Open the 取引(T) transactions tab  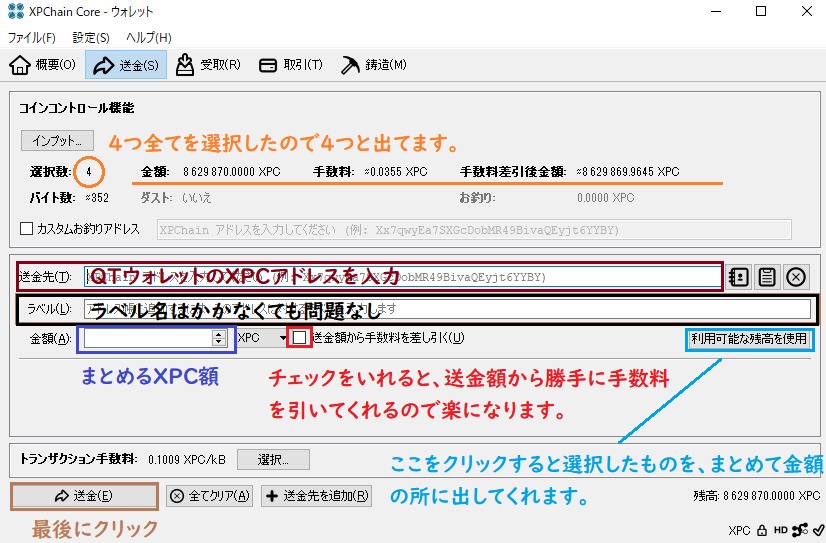[290, 65]
